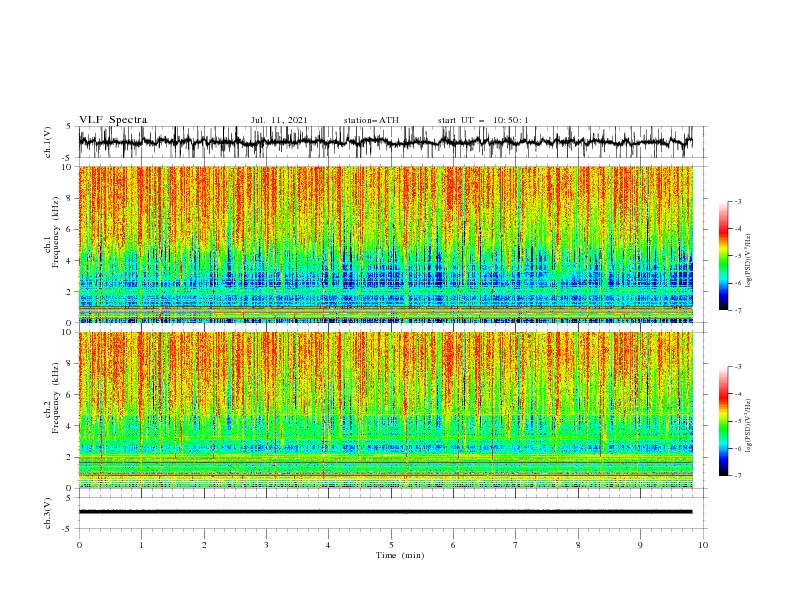
Task: Click the 'VLF Spectra' title text
Action: (113, 120)
